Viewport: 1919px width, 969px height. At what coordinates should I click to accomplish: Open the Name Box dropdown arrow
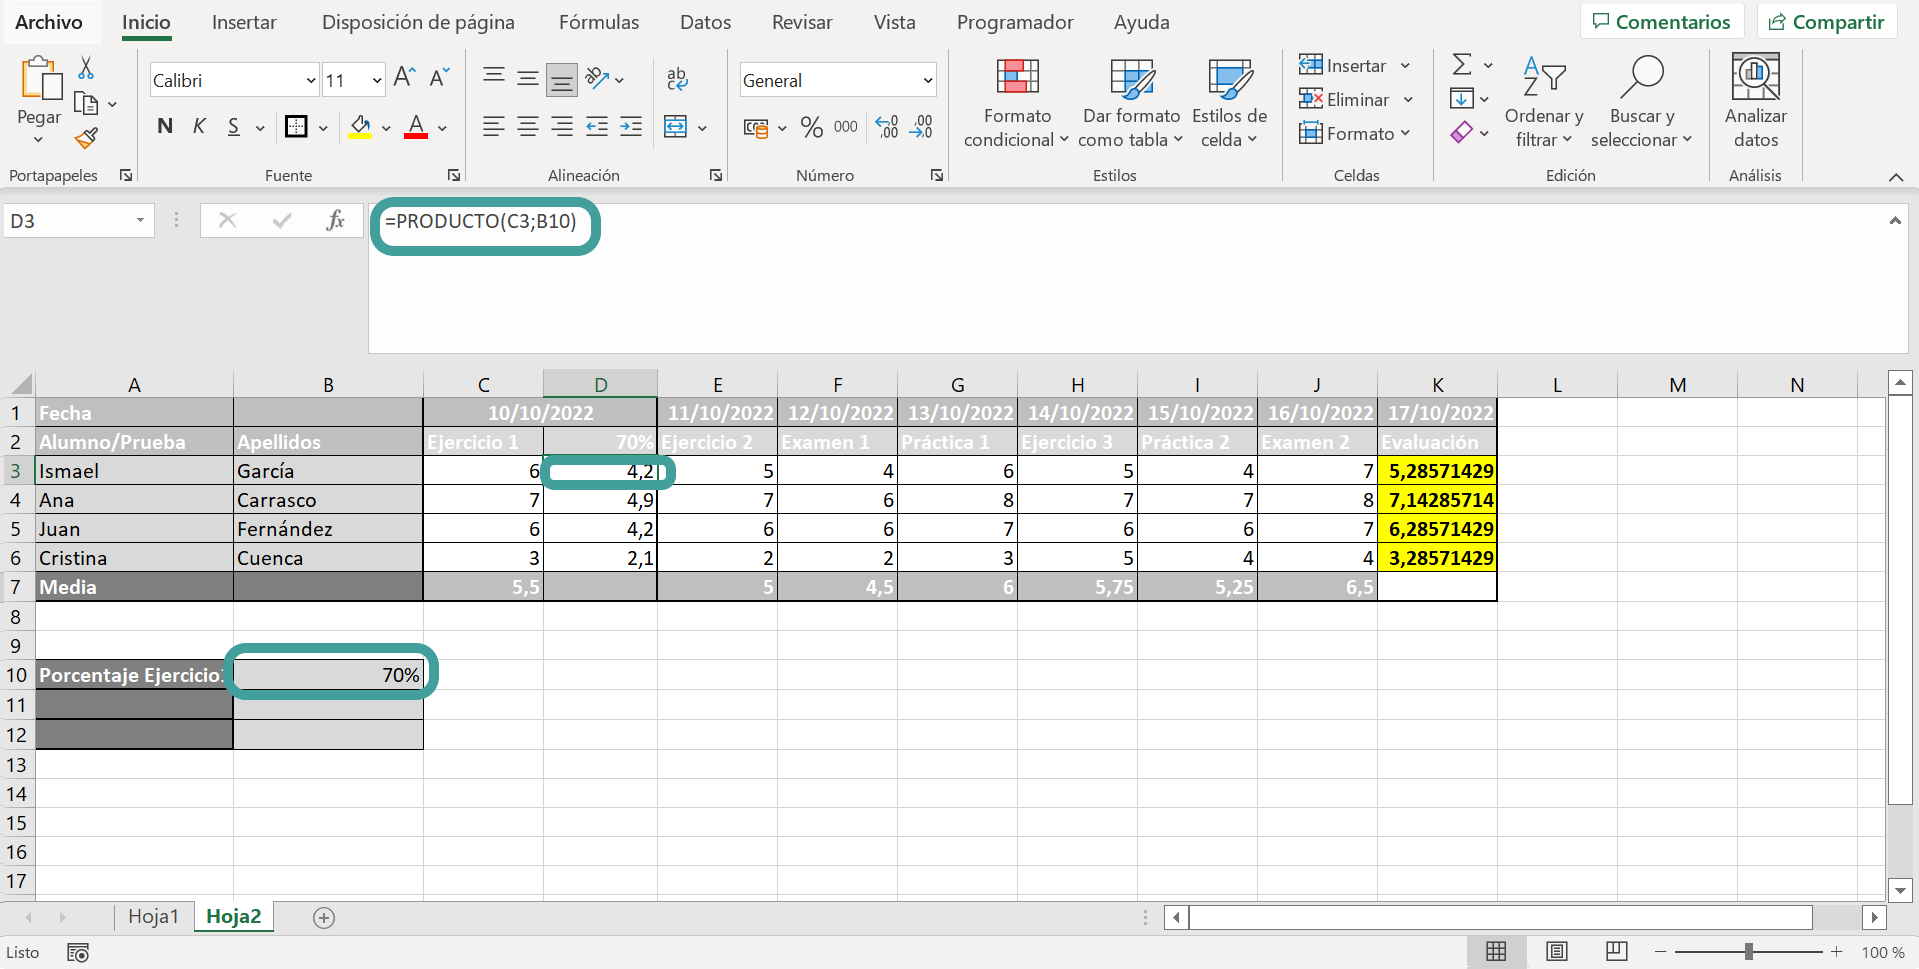coord(140,220)
